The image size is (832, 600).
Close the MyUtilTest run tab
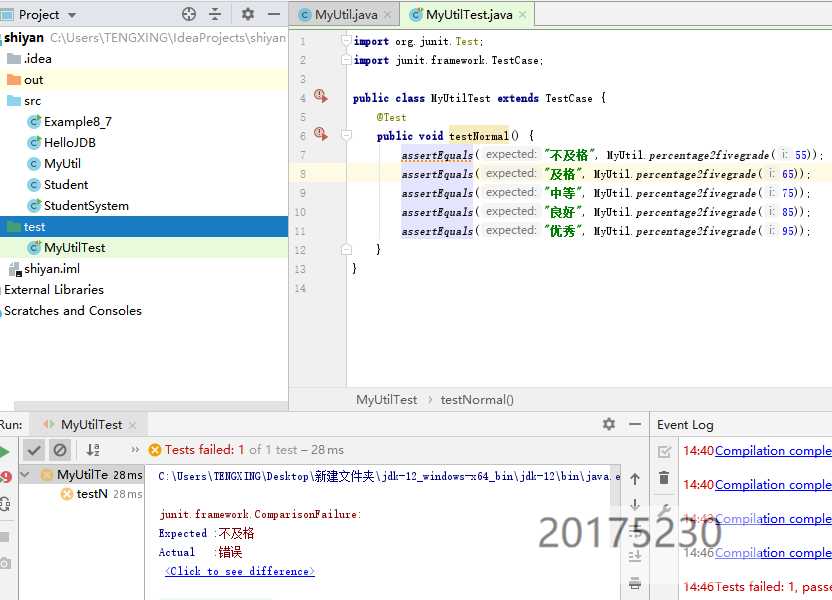[x=133, y=425]
